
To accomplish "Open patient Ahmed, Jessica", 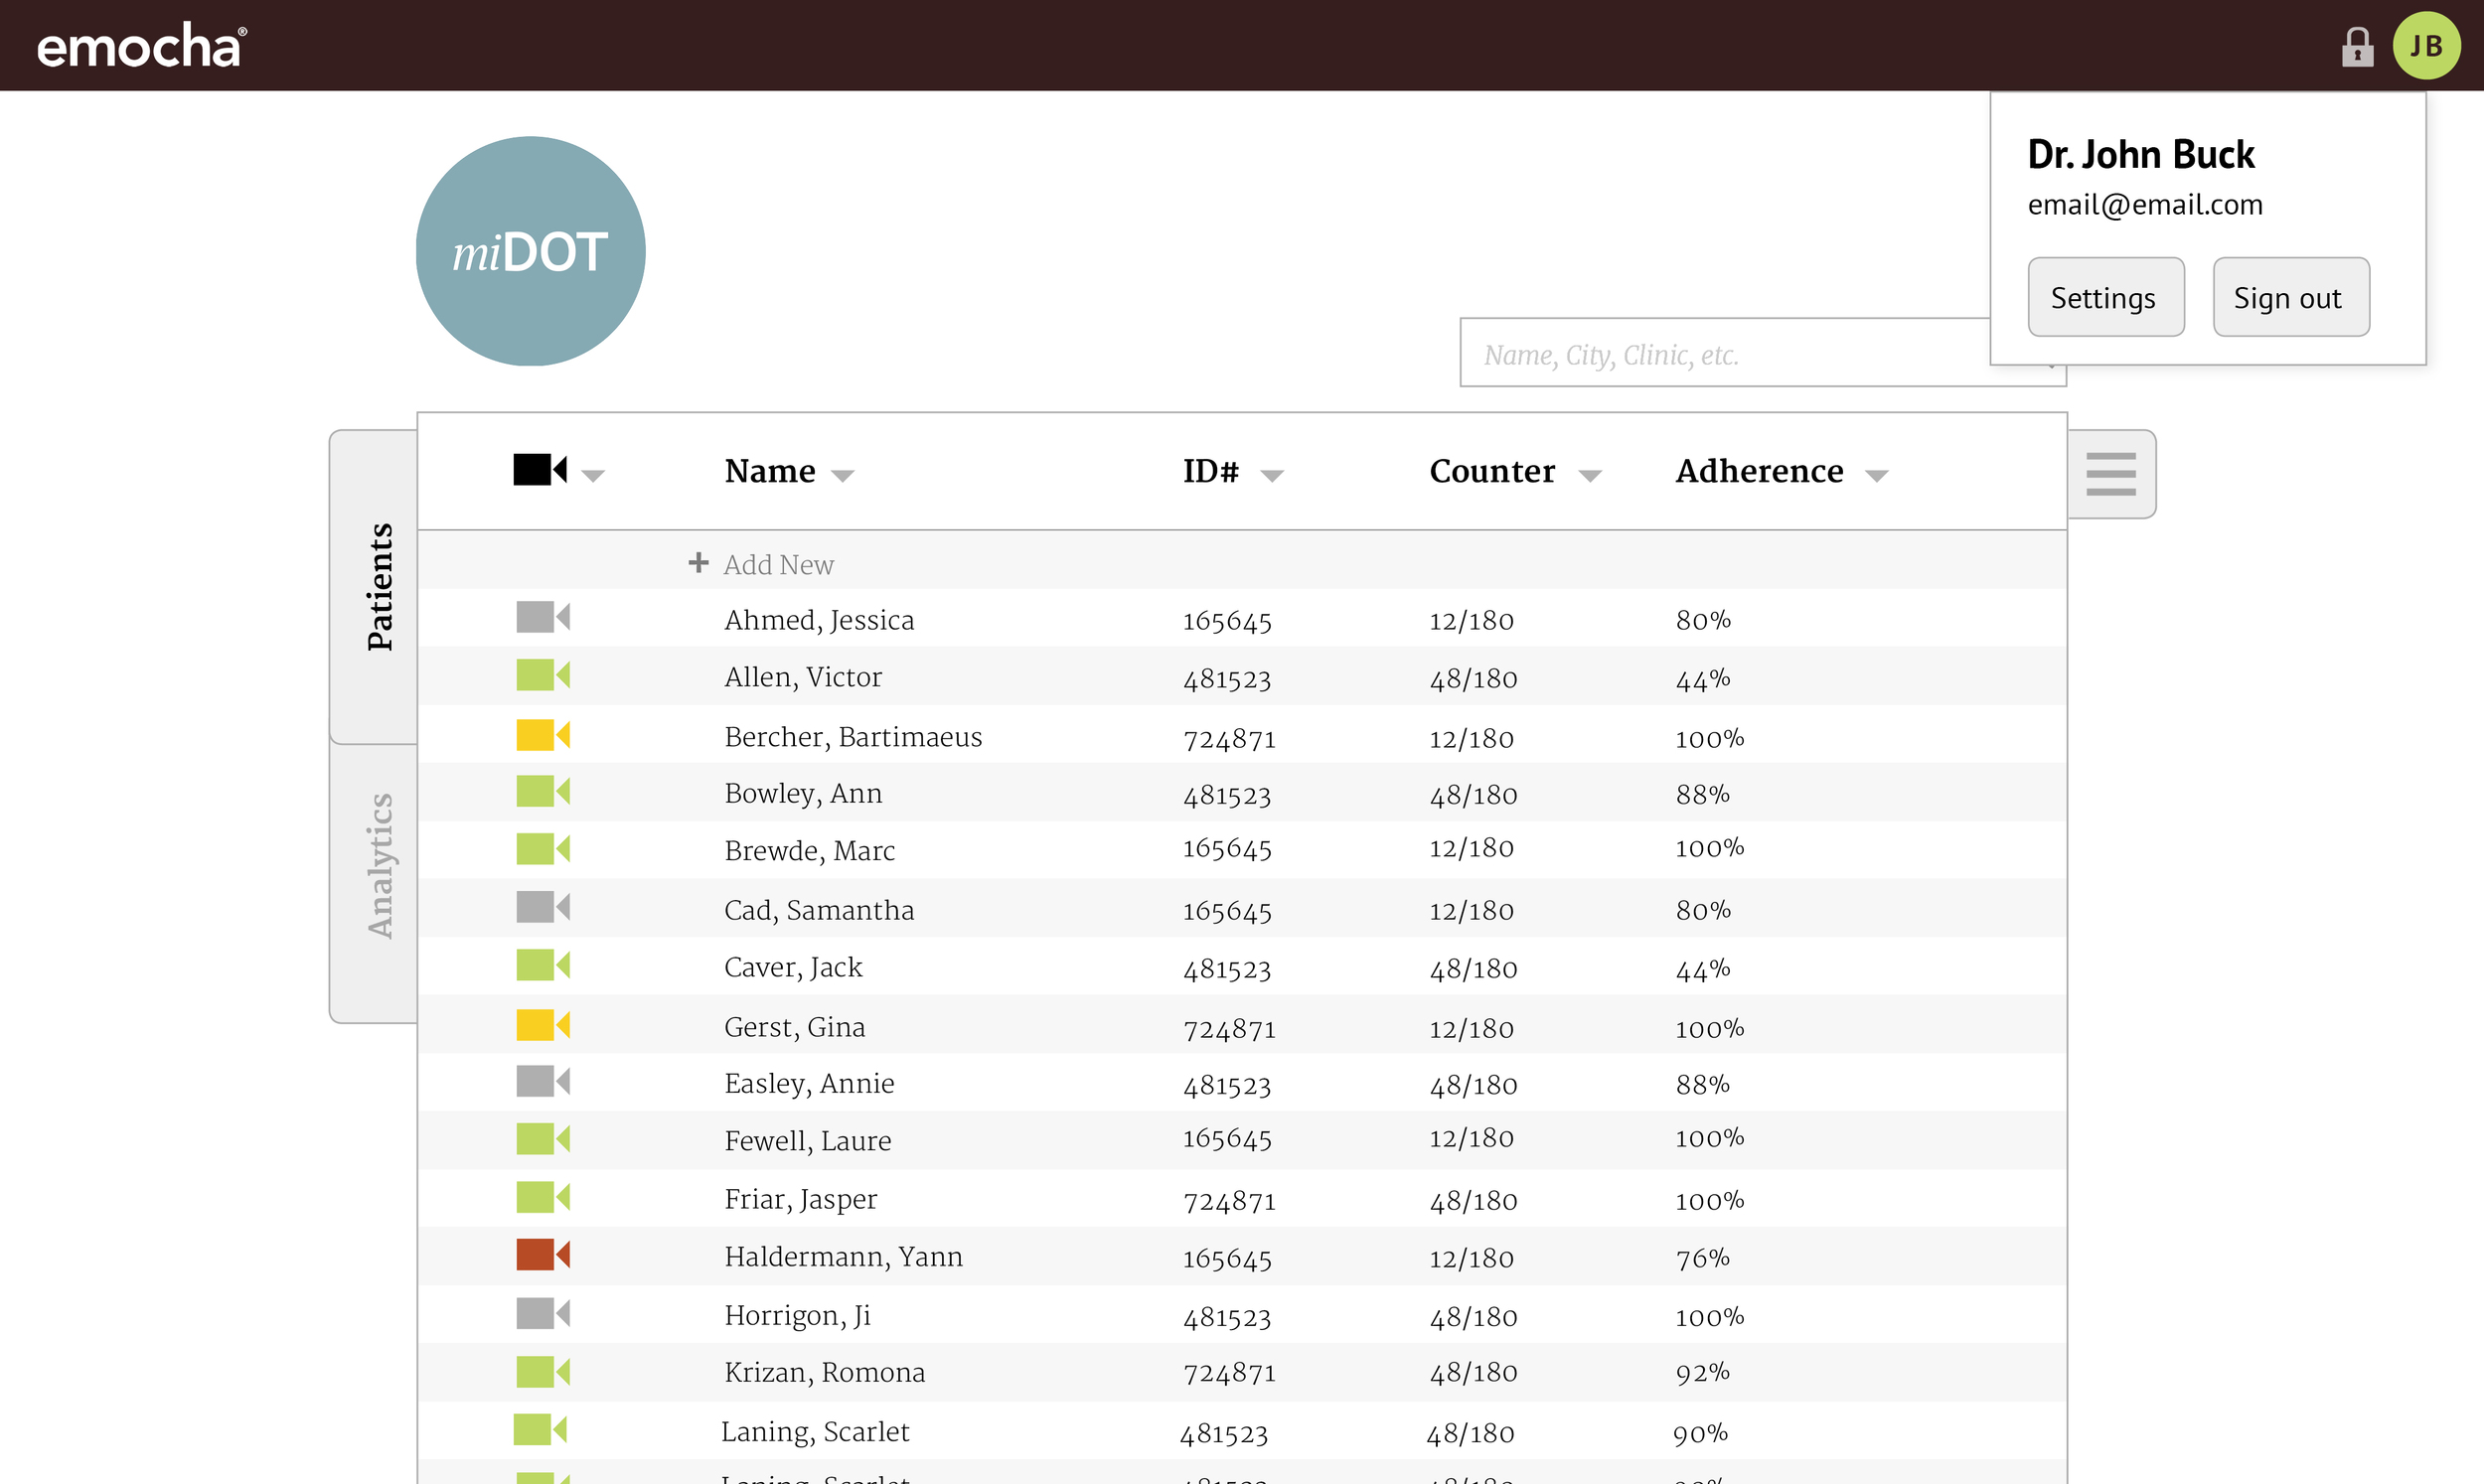I will click(x=819, y=620).
